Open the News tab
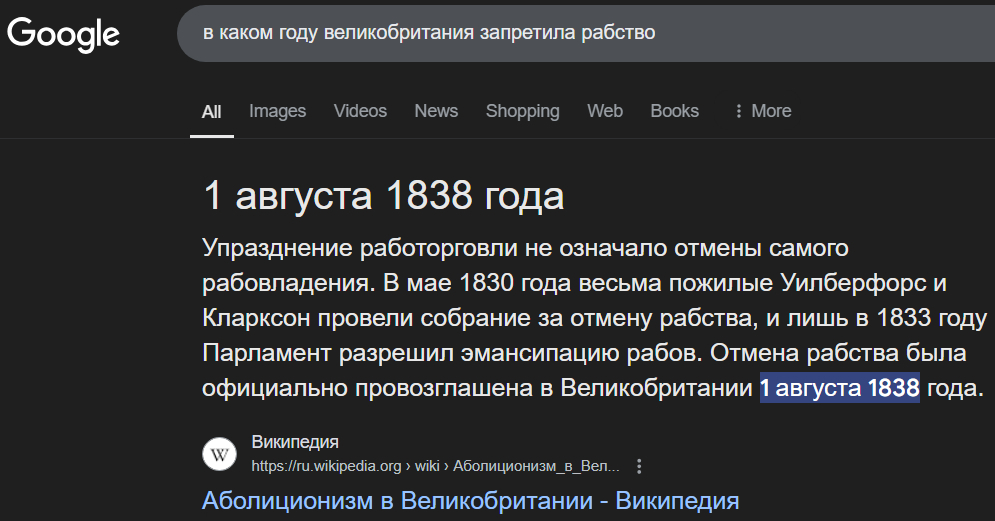Screen dimensions: 995x521 [x=436, y=111]
